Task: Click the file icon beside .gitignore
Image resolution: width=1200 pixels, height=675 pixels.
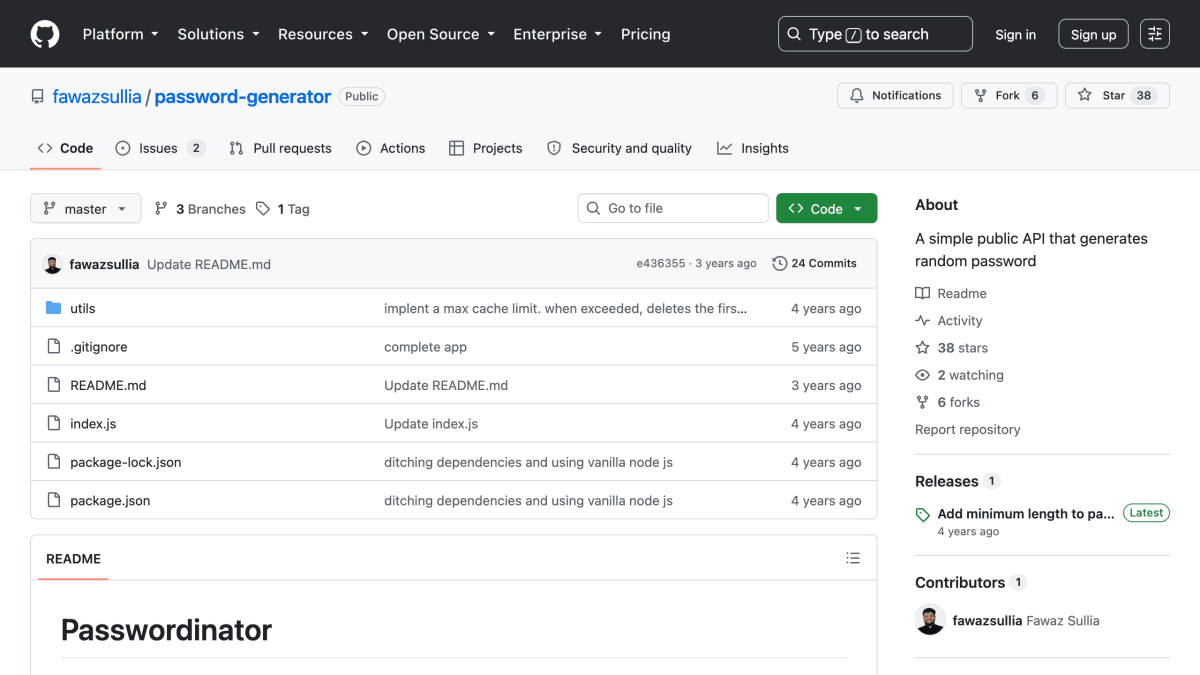Action: [x=54, y=347]
